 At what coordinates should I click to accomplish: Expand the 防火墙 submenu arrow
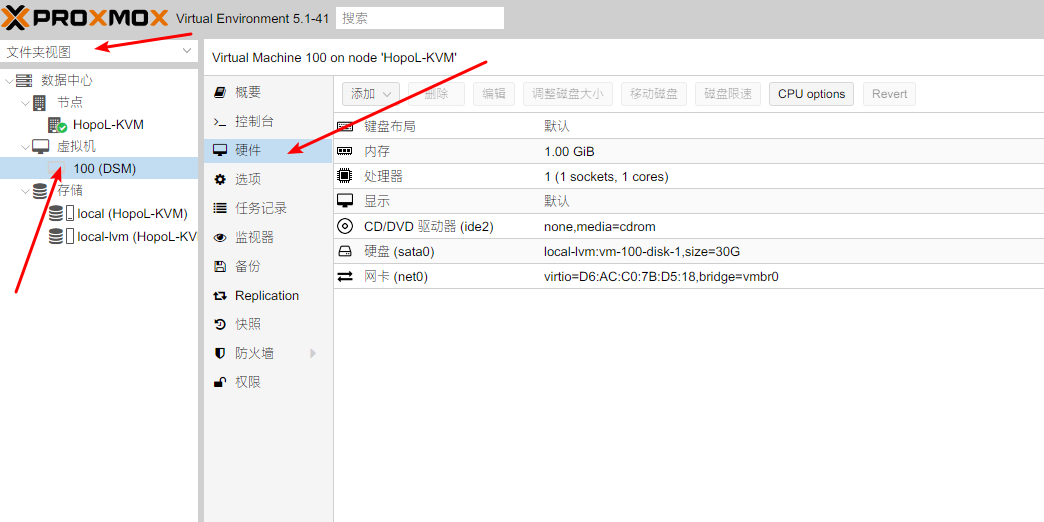[313, 354]
